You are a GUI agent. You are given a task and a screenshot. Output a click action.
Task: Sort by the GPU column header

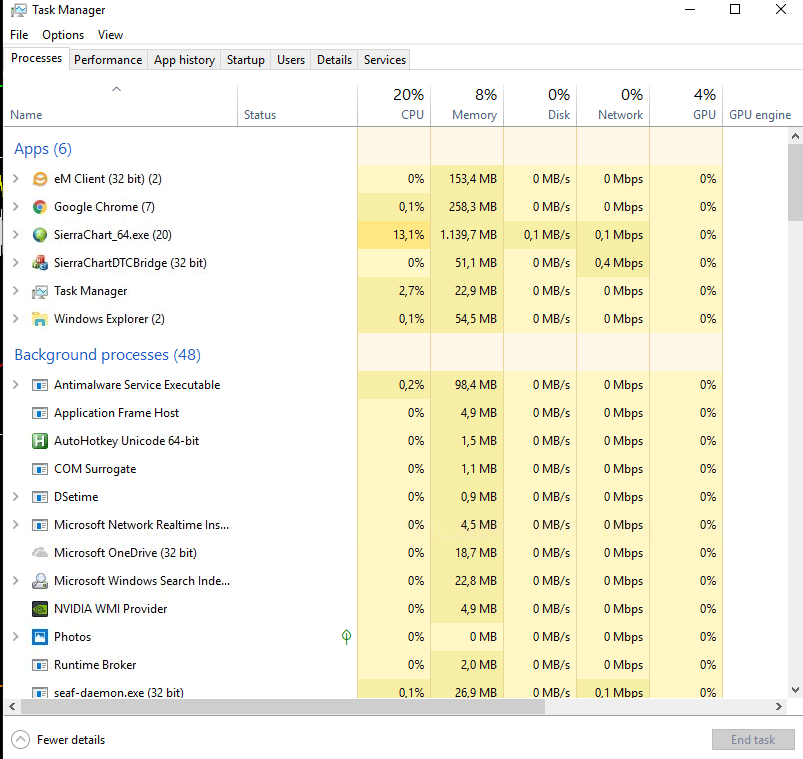[x=686, y=106]
